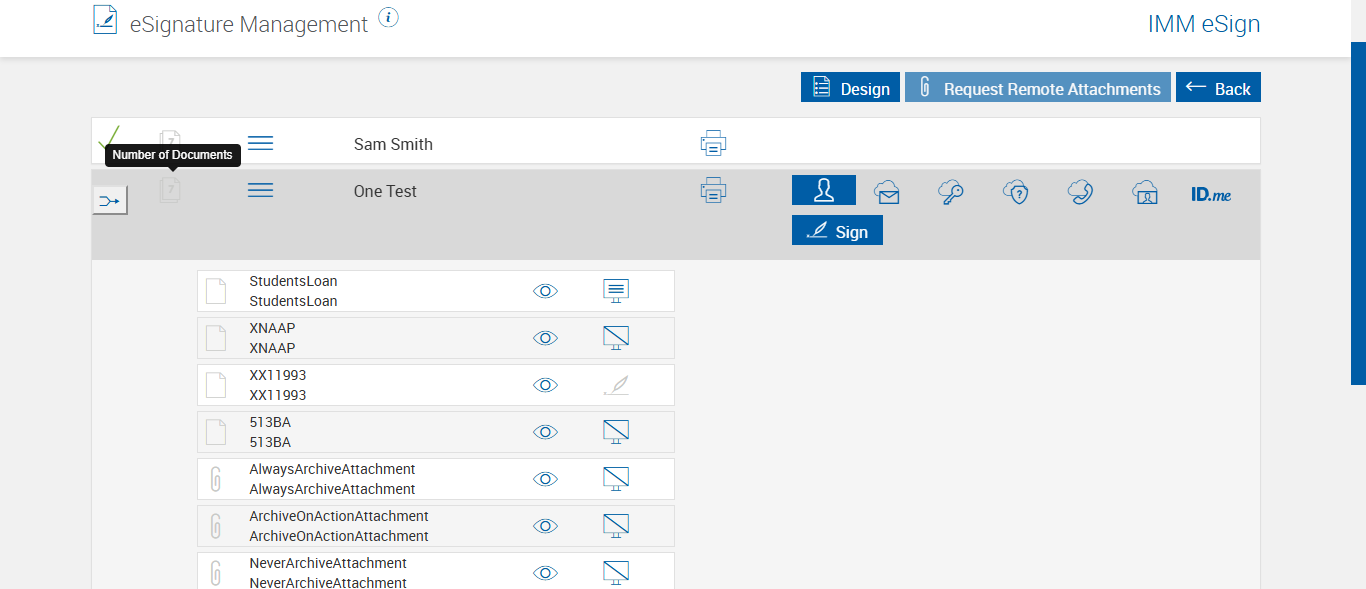The image size is (1366, 589).
Task: Select email cloud authentication for One Test
Action: click(x=887, y=192)
